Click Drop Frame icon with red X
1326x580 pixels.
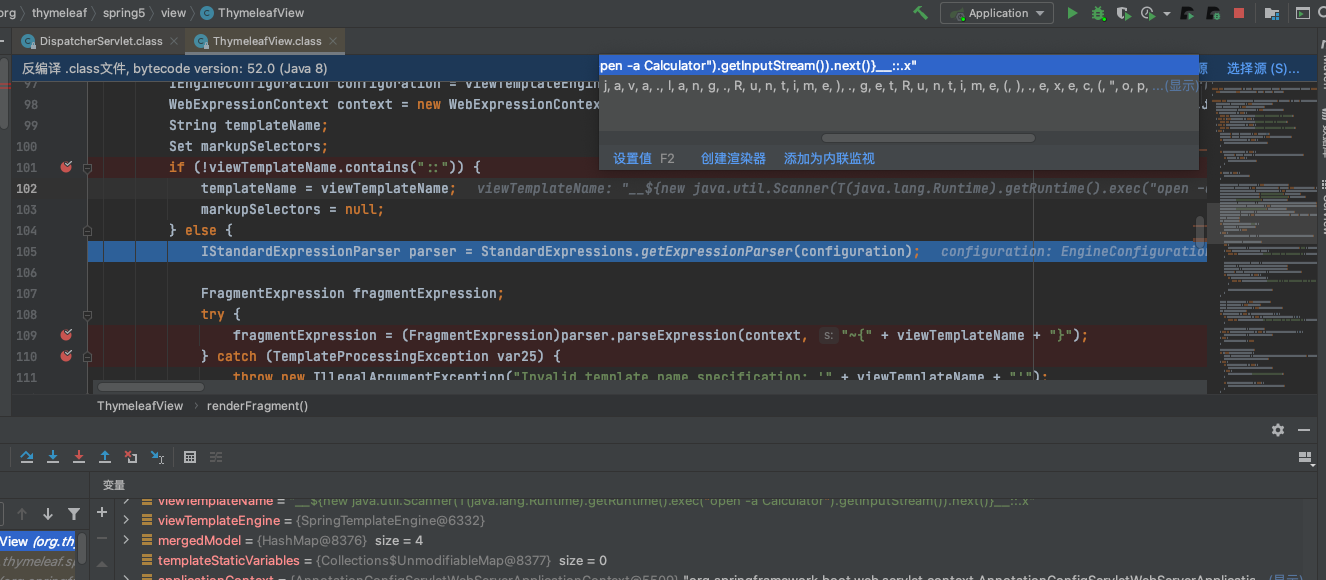[x=131, y=457]
